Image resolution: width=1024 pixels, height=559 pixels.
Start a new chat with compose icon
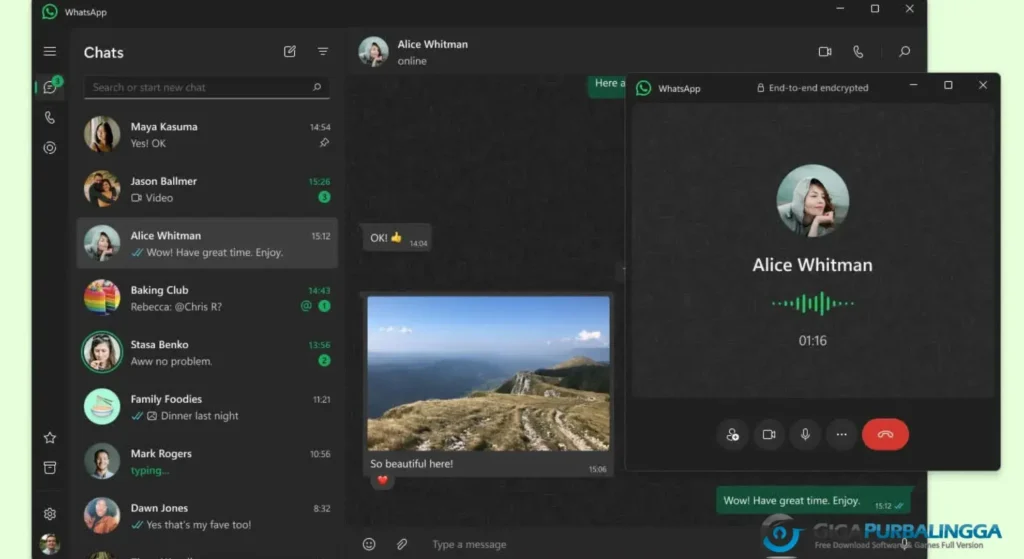290,52
